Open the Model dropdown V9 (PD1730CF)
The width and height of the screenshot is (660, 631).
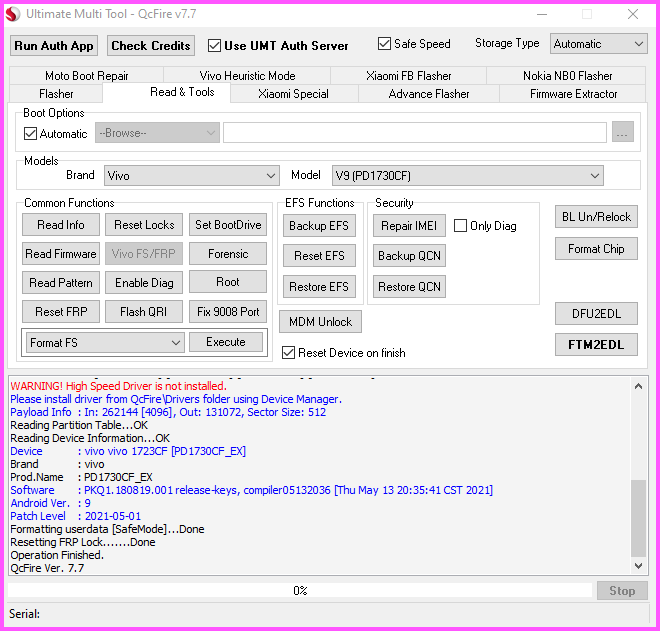(x=467, y=176)
